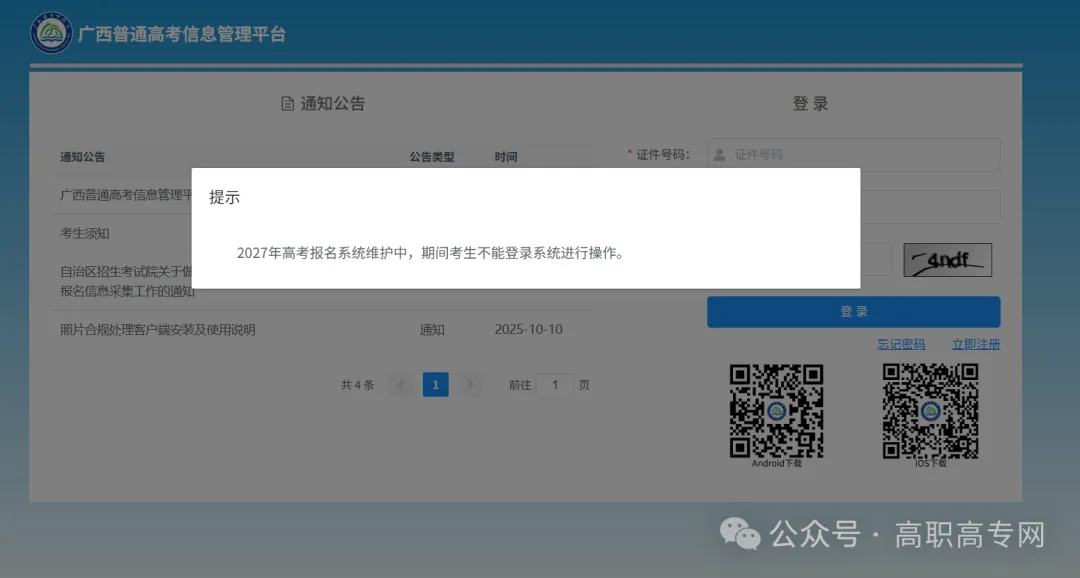Click the document icon beside 通知公告 heading
This screenshot has height=578, width=1080.
tap(287, 104)
